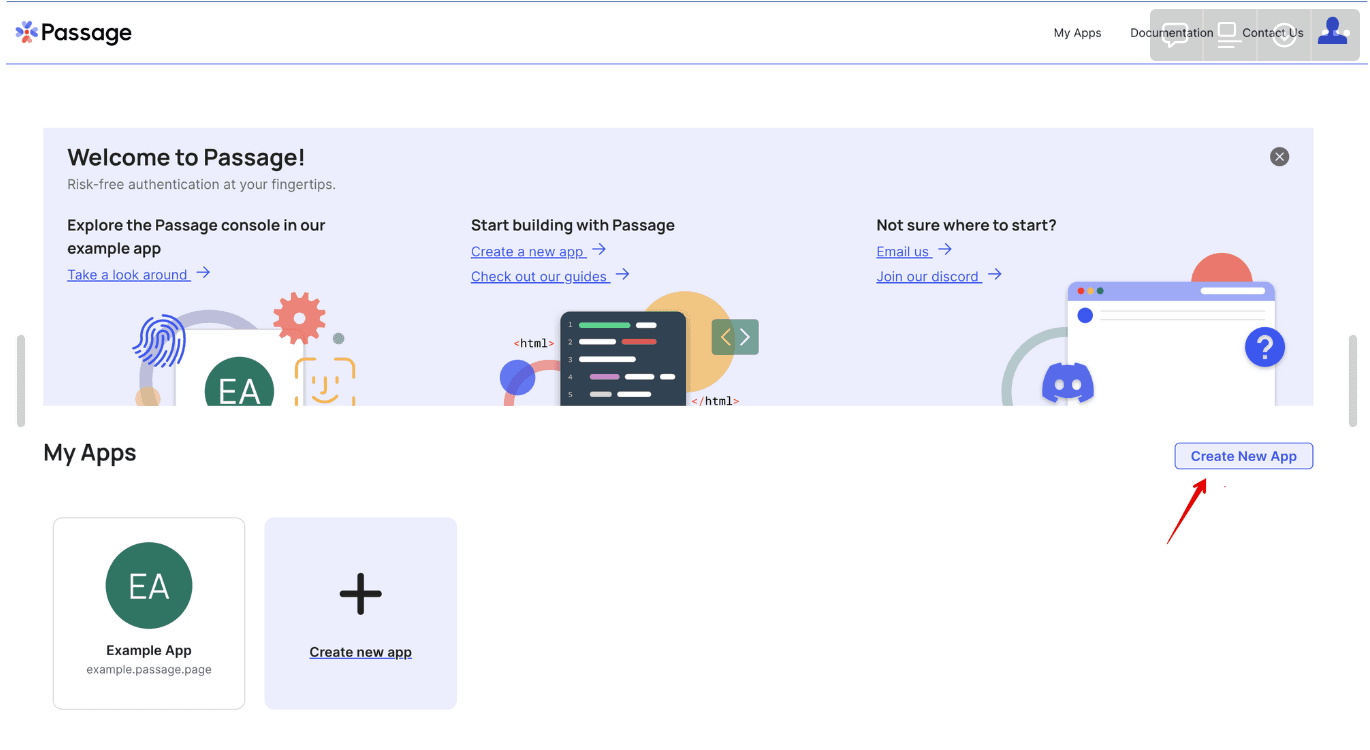Follow the "Take a look around" link
The image size is (1370, 750).
tap(128, 274)
